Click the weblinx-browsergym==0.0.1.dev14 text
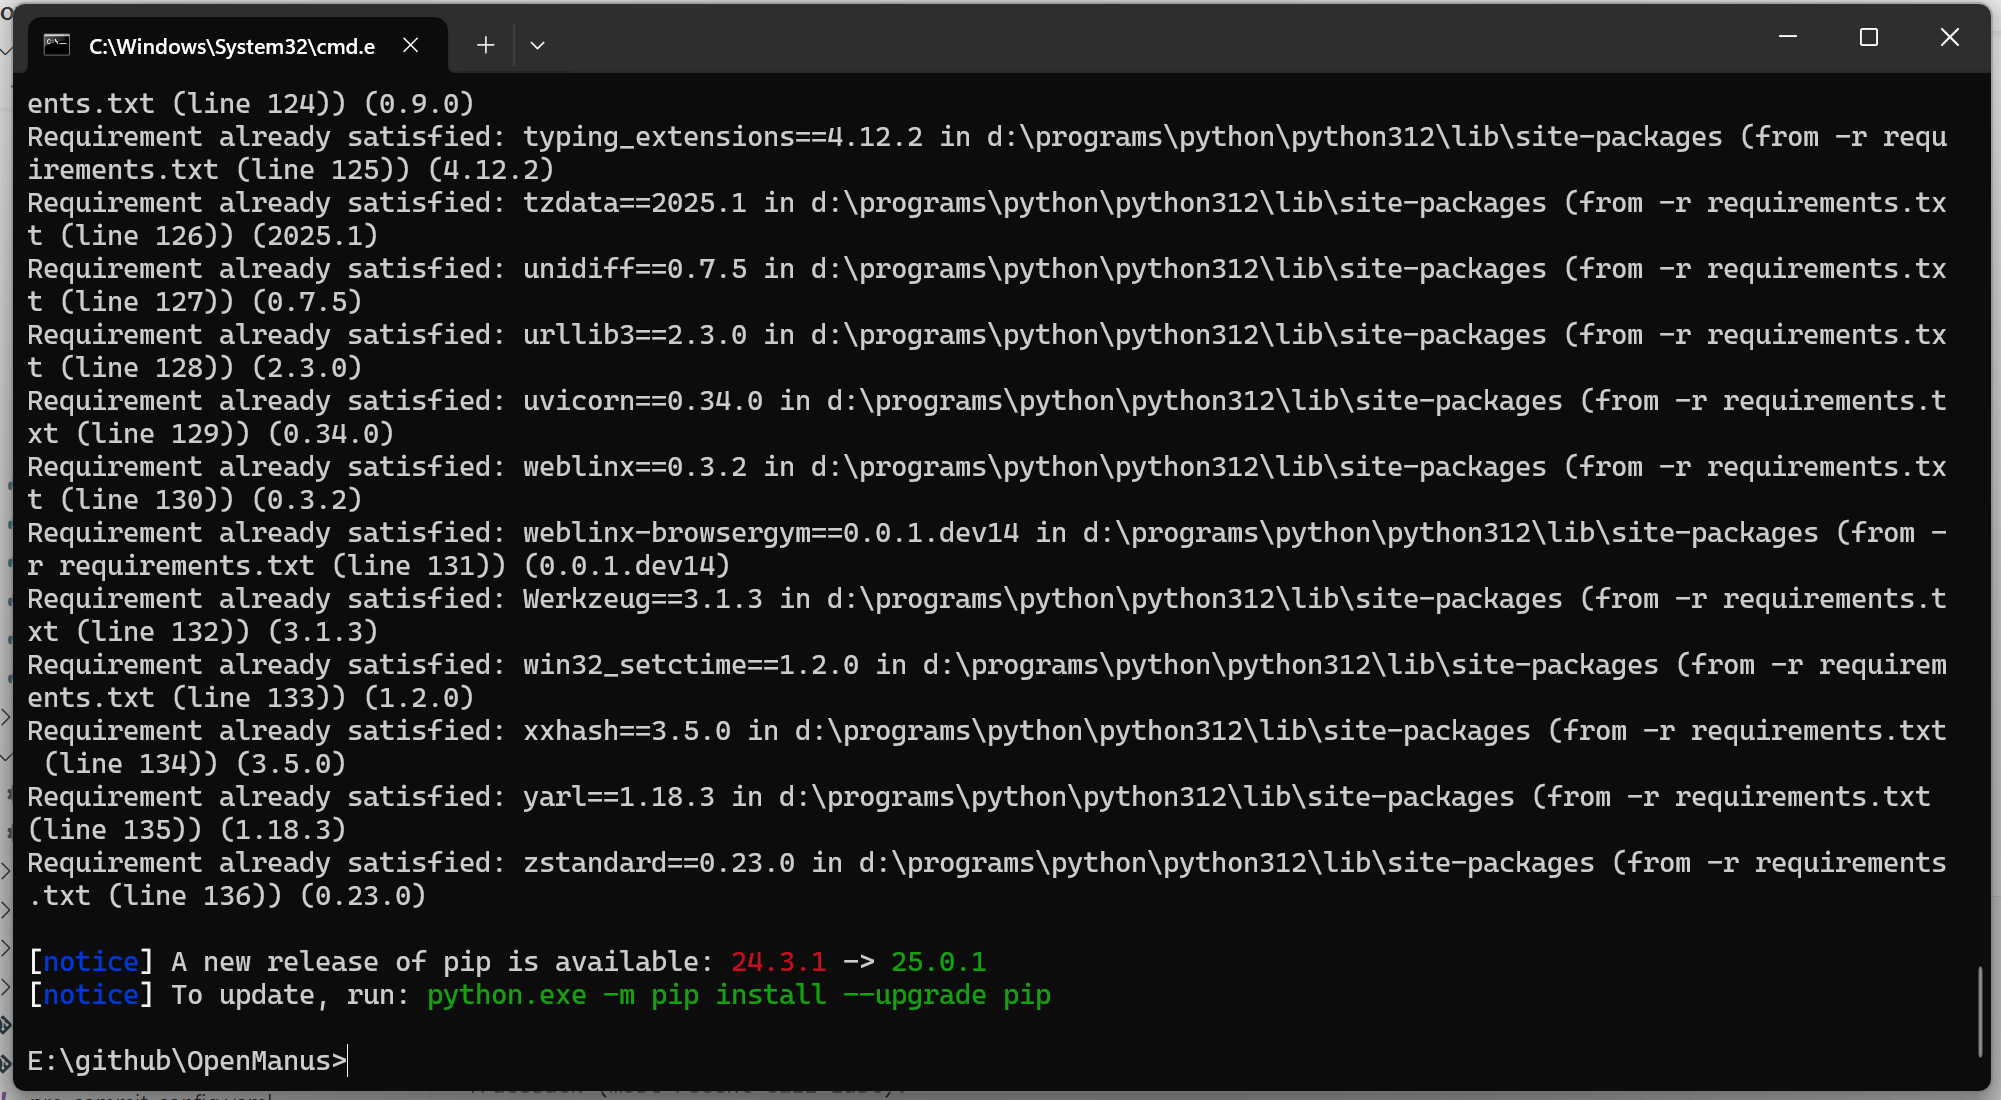2001x1100 pixels. (770, 533)
